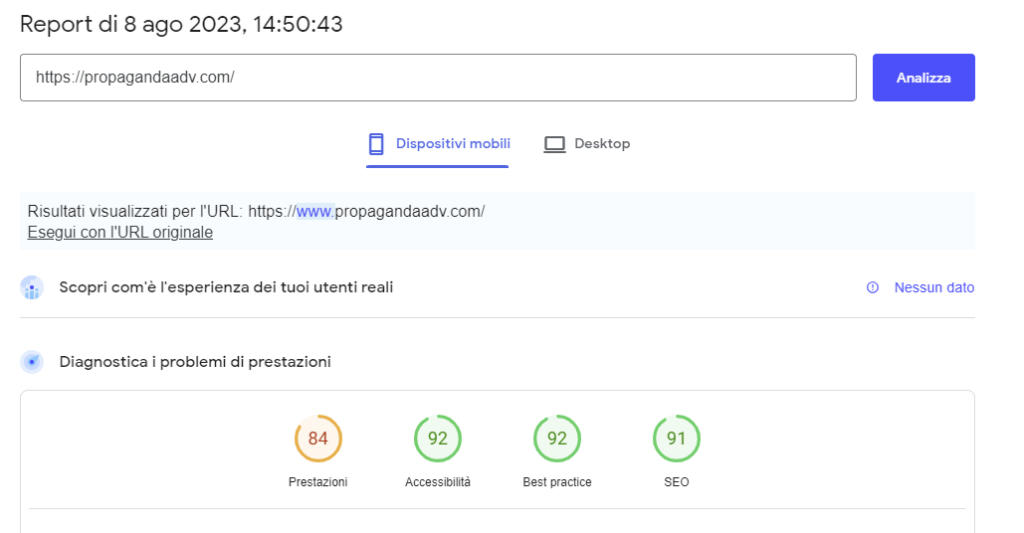Viewport: 1024px width, 533px height.
Task: Click the Risultati visualizzati per l'URL text
Action: click(x=256, y=212)
